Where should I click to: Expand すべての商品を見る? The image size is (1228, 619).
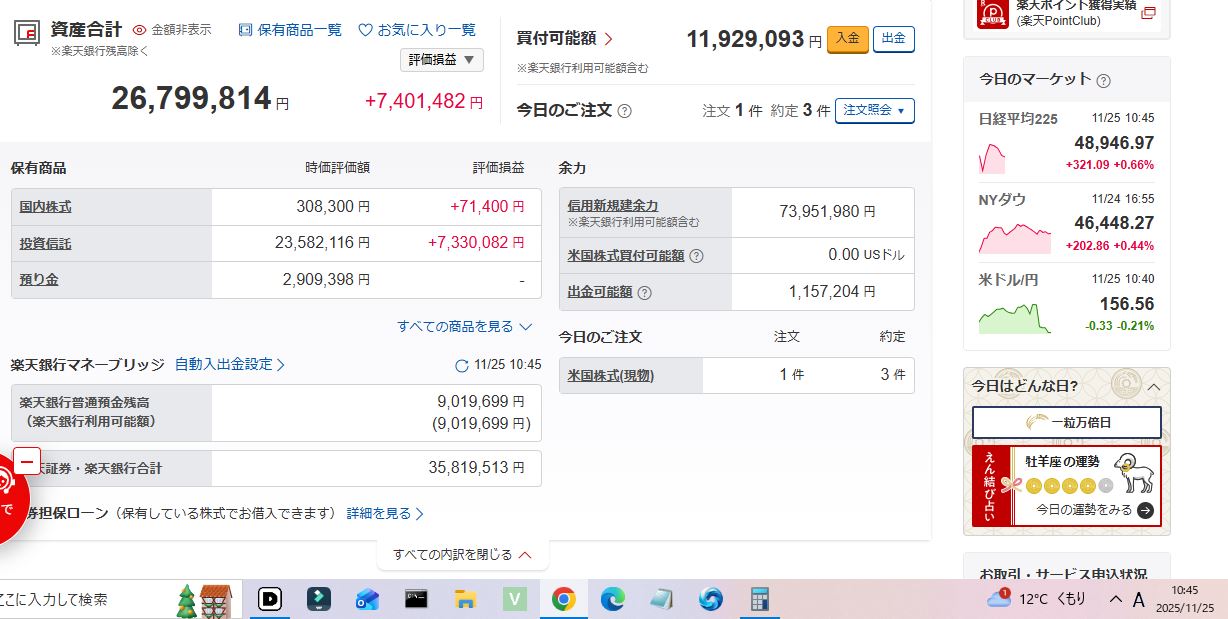point(464,326)
